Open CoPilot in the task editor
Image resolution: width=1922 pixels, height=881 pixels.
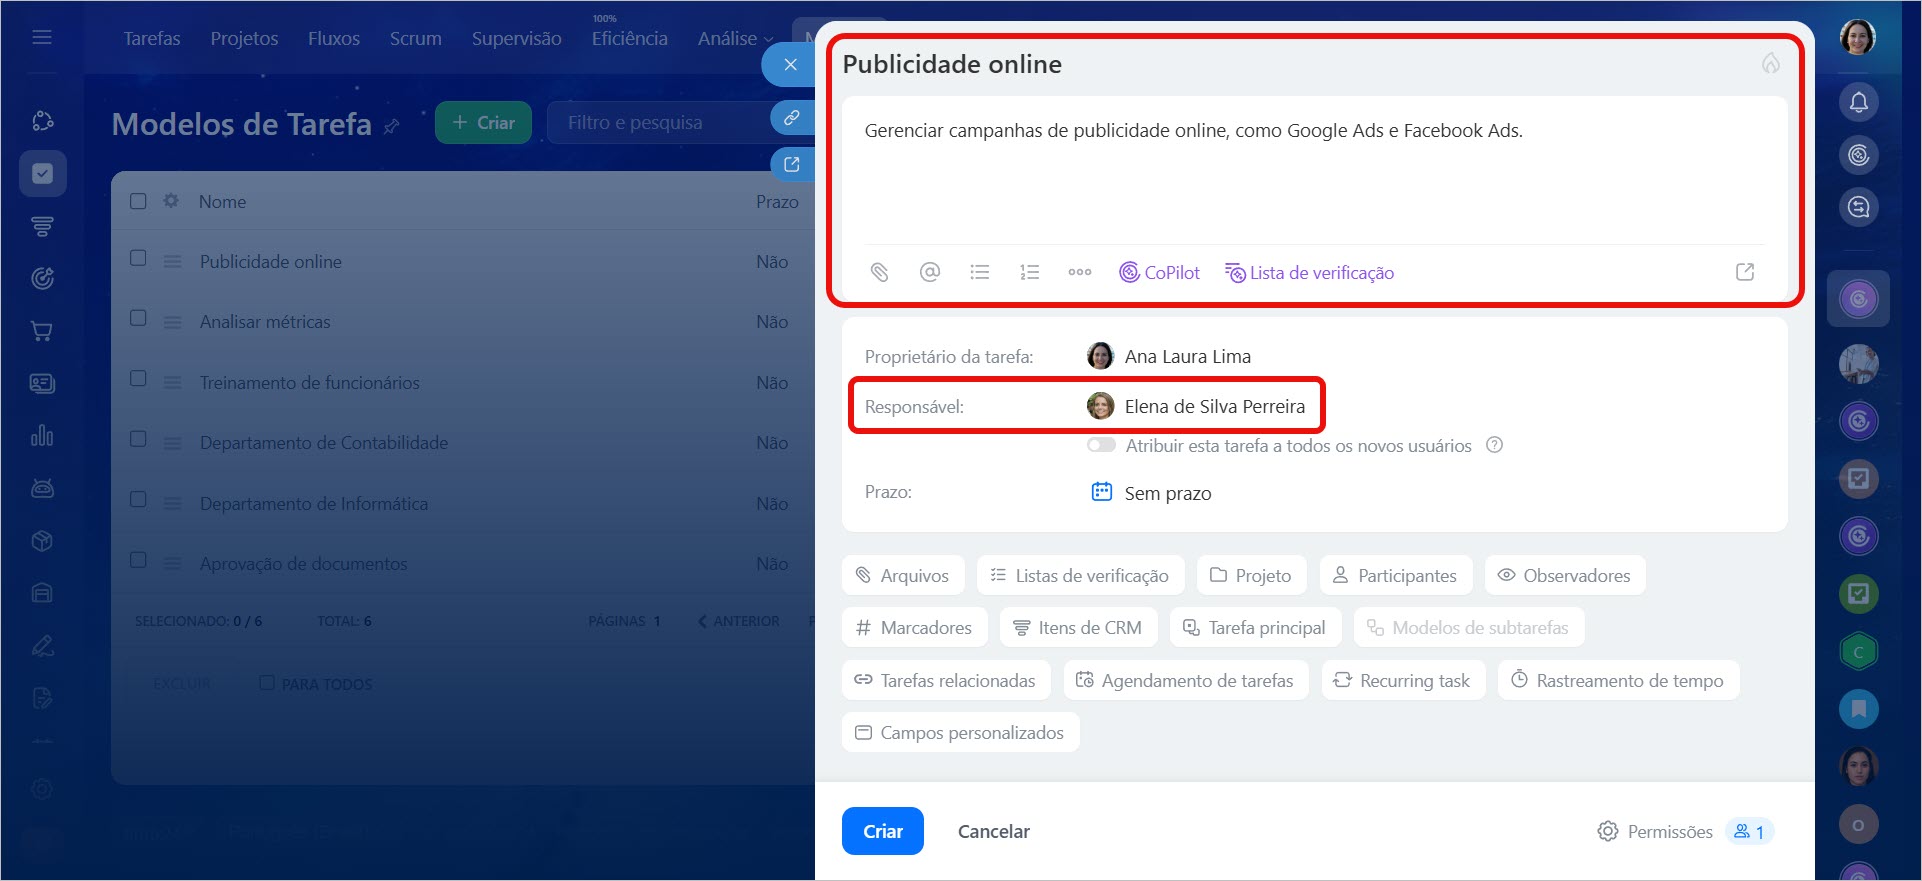pyautogui.click(x=1159, y=272)
